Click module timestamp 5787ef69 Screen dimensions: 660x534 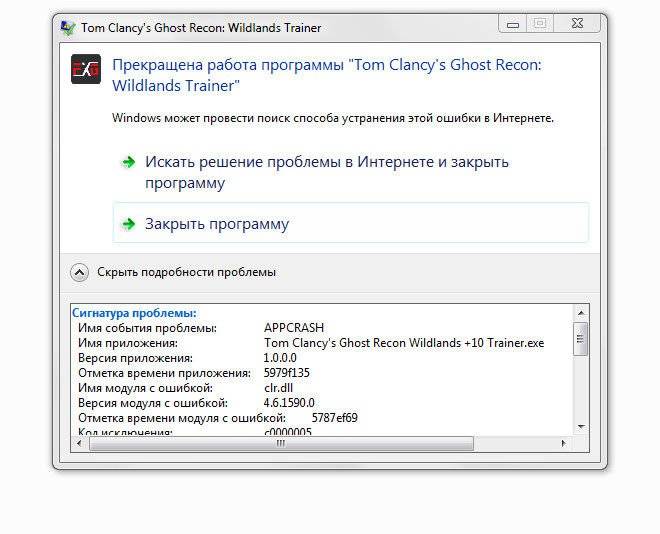point(335,418)
